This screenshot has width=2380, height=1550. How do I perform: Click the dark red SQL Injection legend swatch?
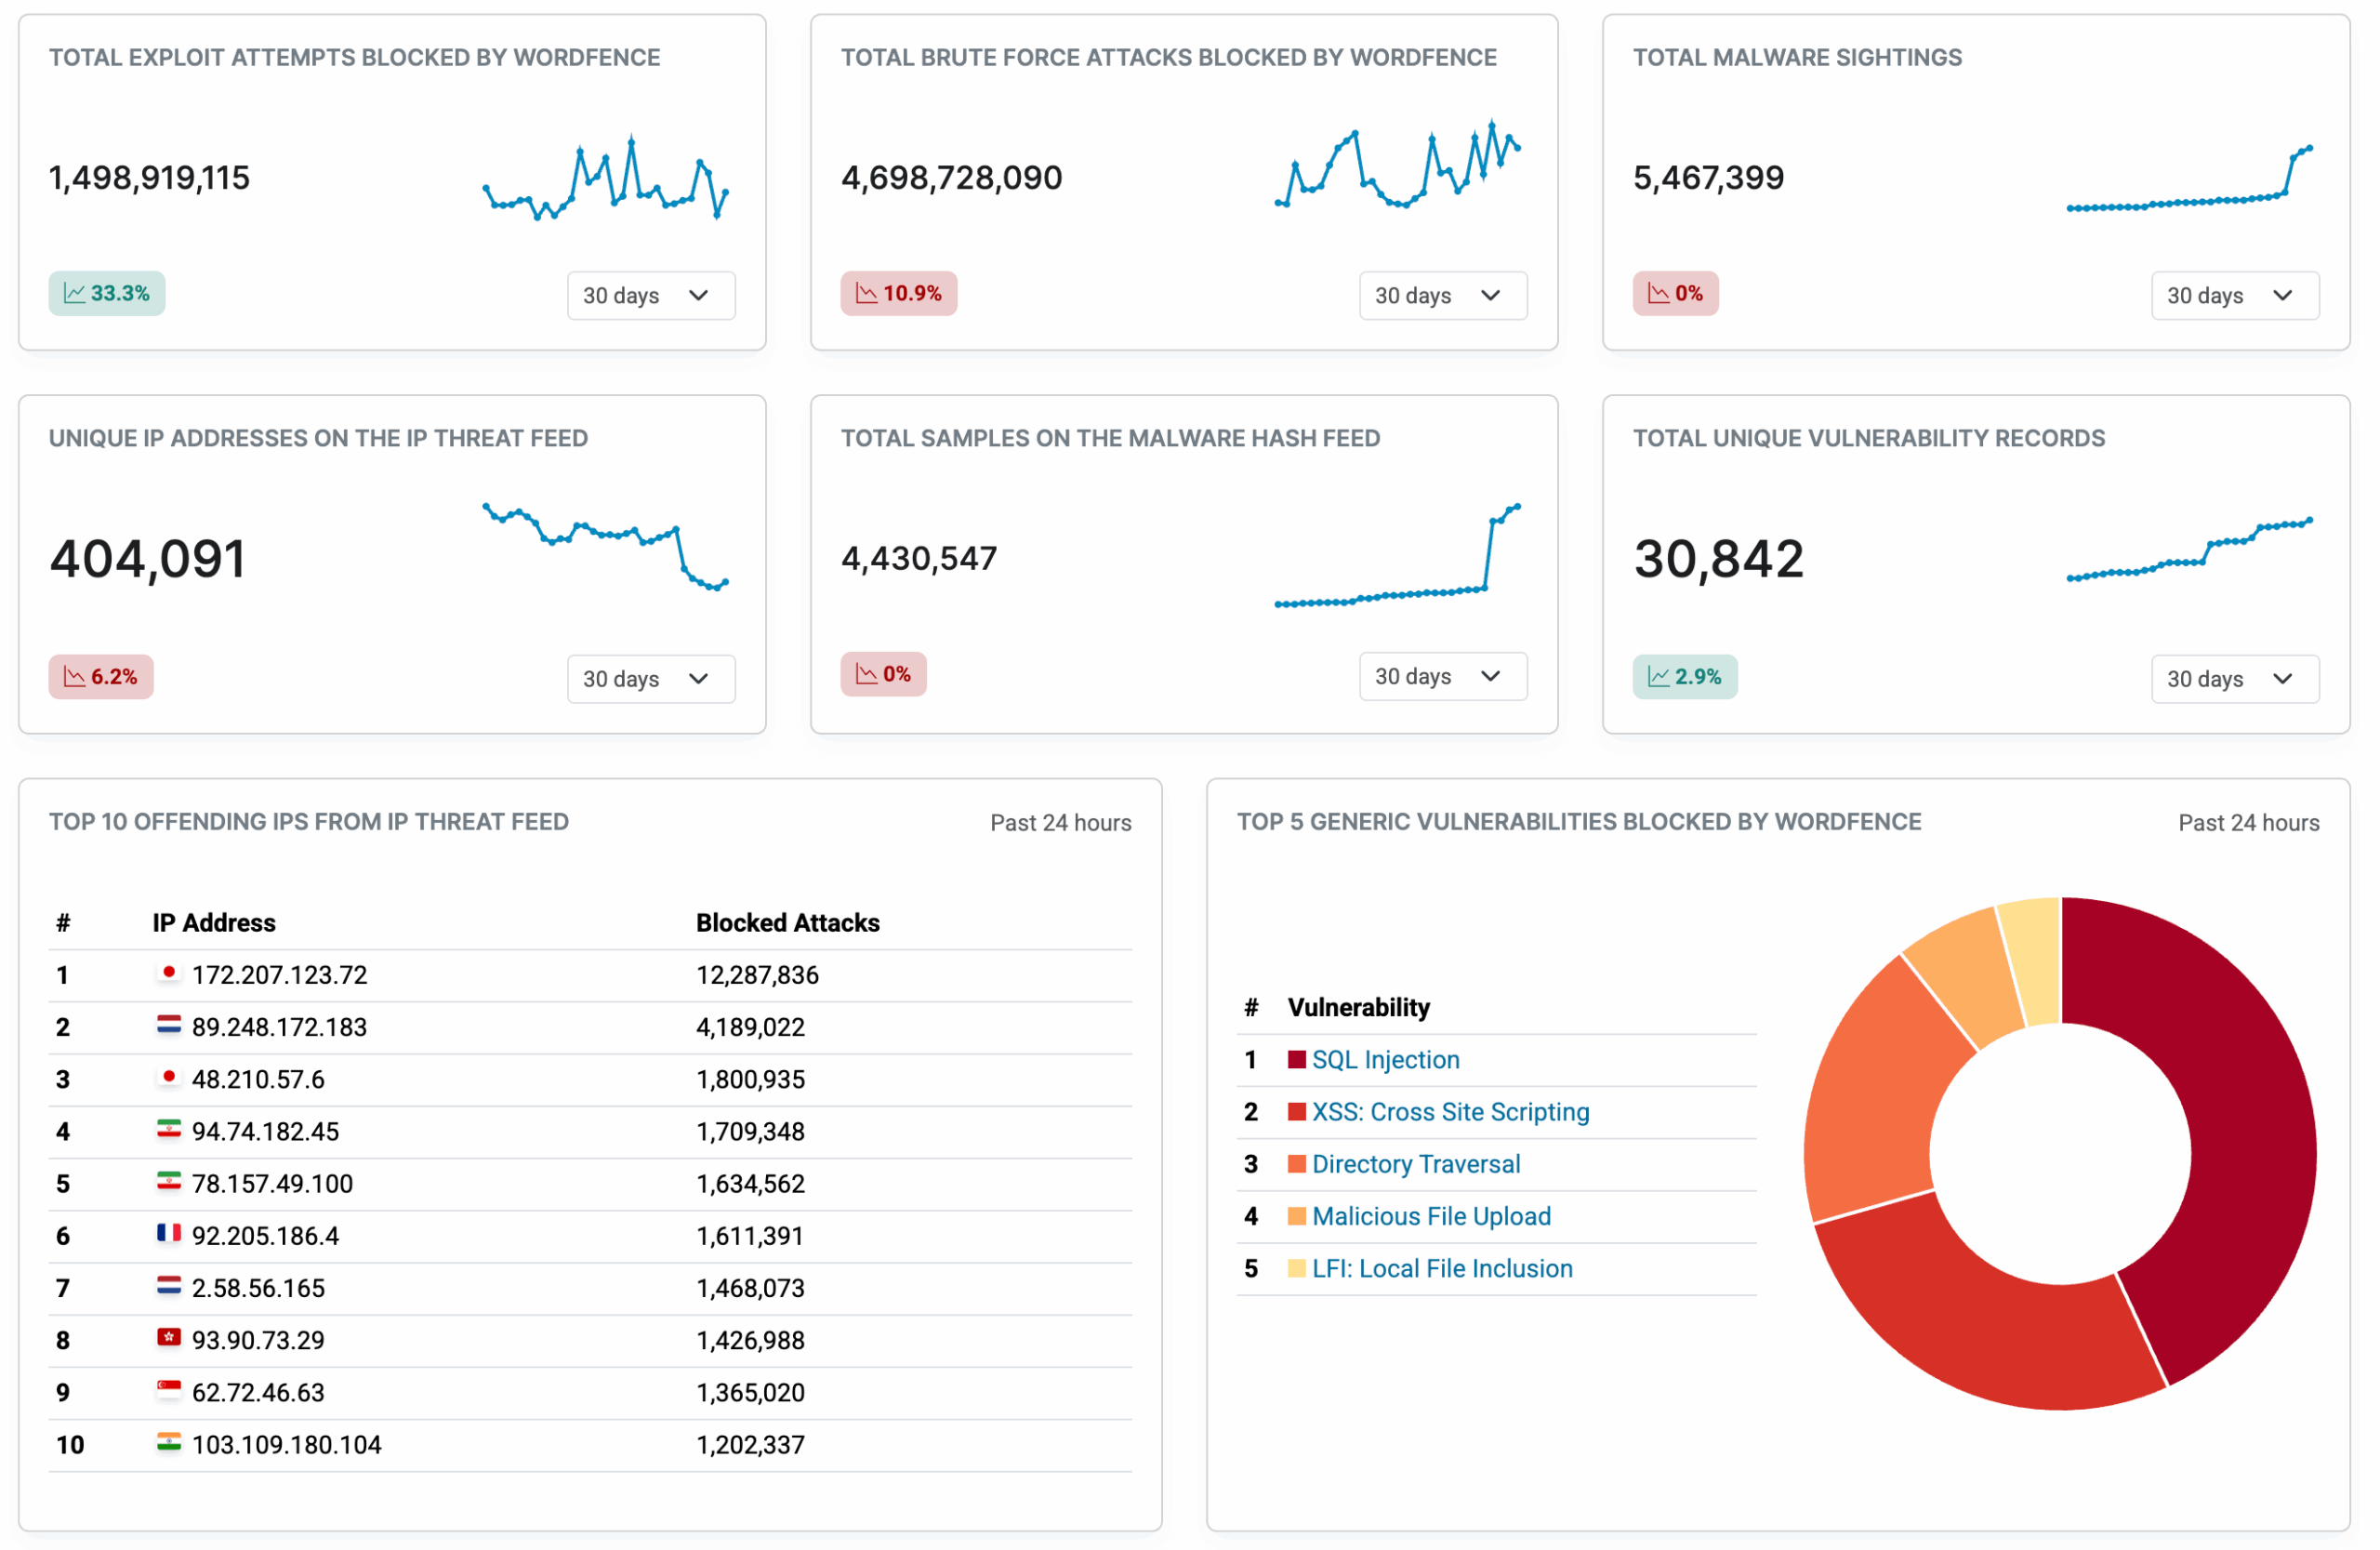pos(1297,1060)
